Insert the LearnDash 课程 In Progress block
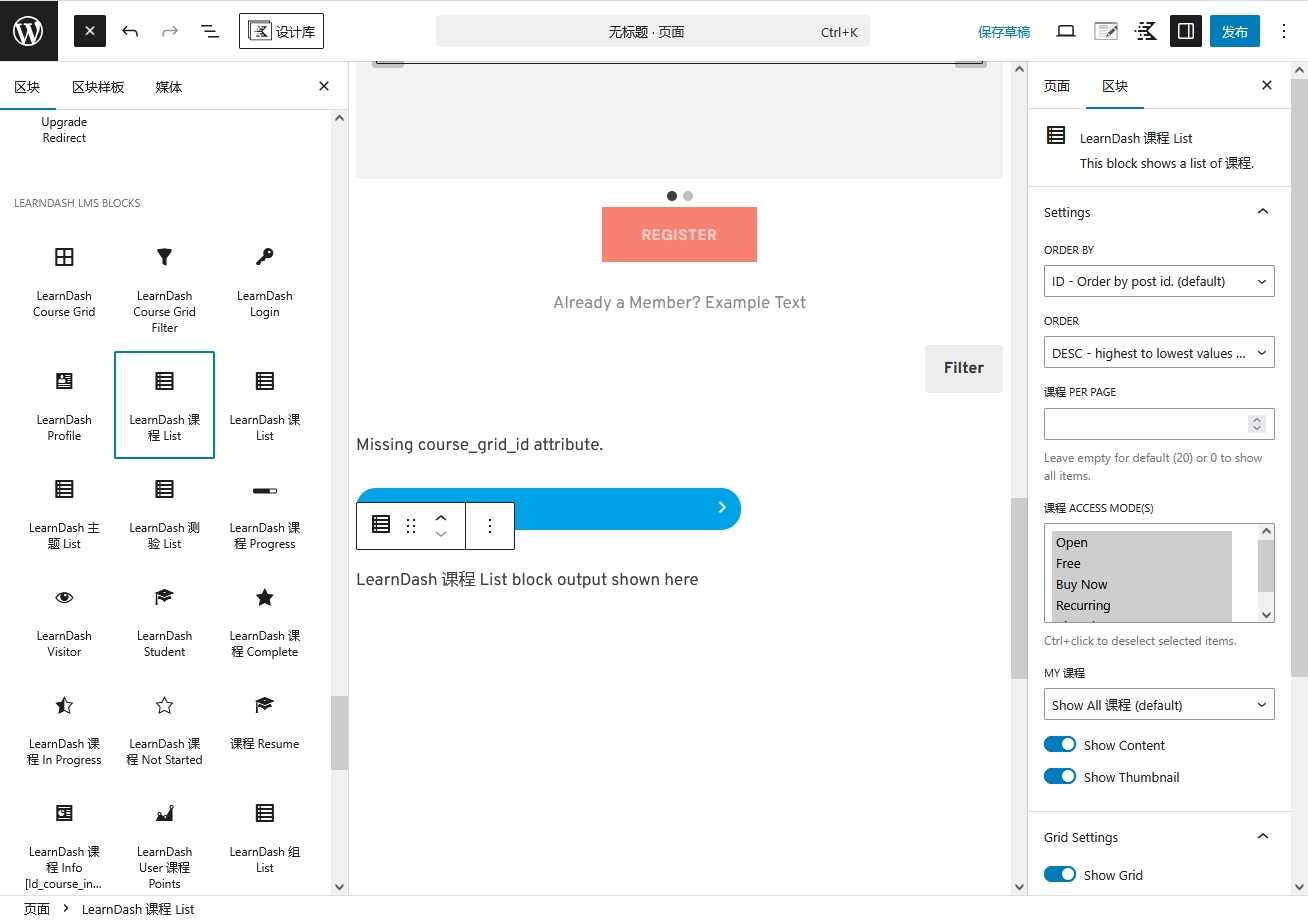The width and height of the screenshot is (1308, 920). click(x=64, y=729)
